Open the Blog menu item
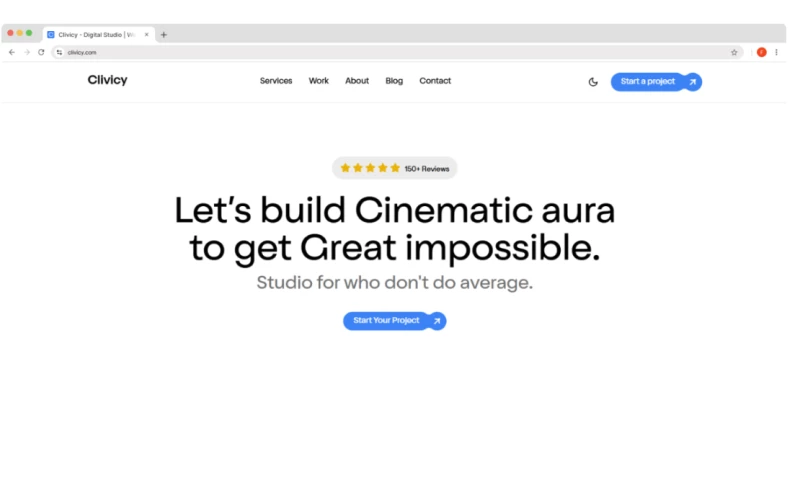The image size is (800, 480). pyautogui.click(x=394, y=81)
